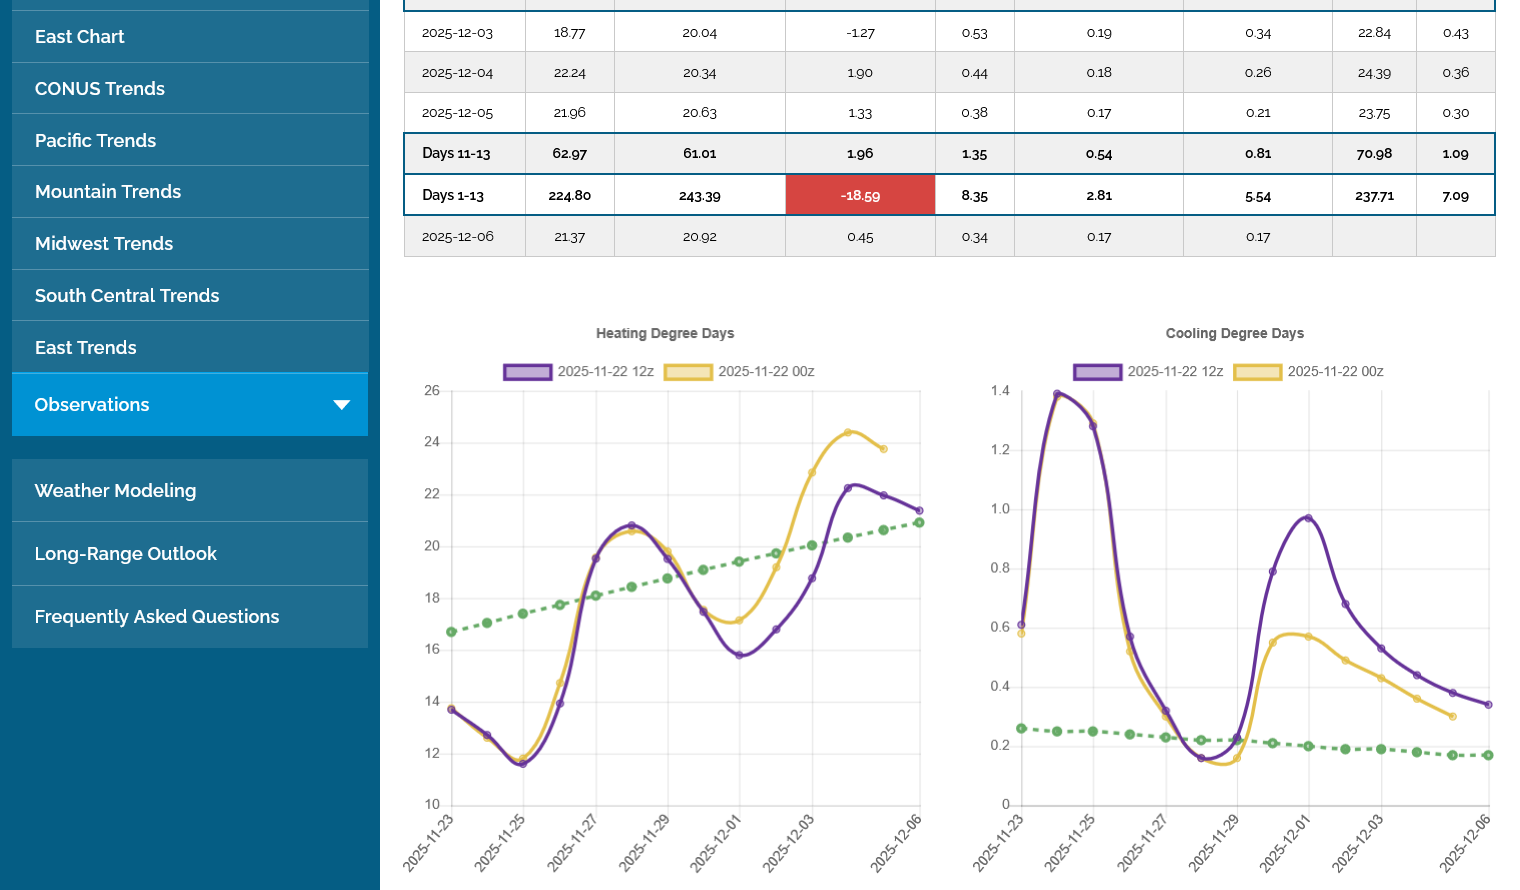Select Mountain Trends in sidebar
Image resolution: width=1520 pixels, height=890 pixels.
(x=107, y=192)
